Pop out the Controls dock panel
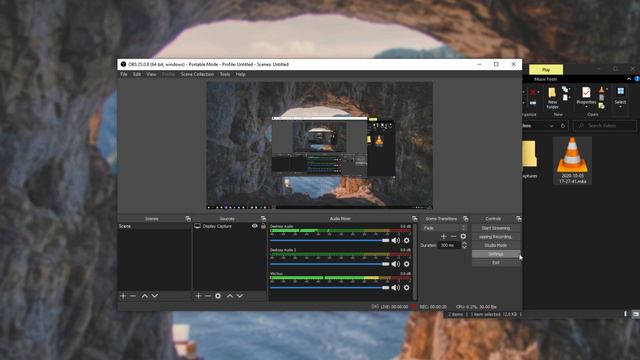 coord(519,219)
